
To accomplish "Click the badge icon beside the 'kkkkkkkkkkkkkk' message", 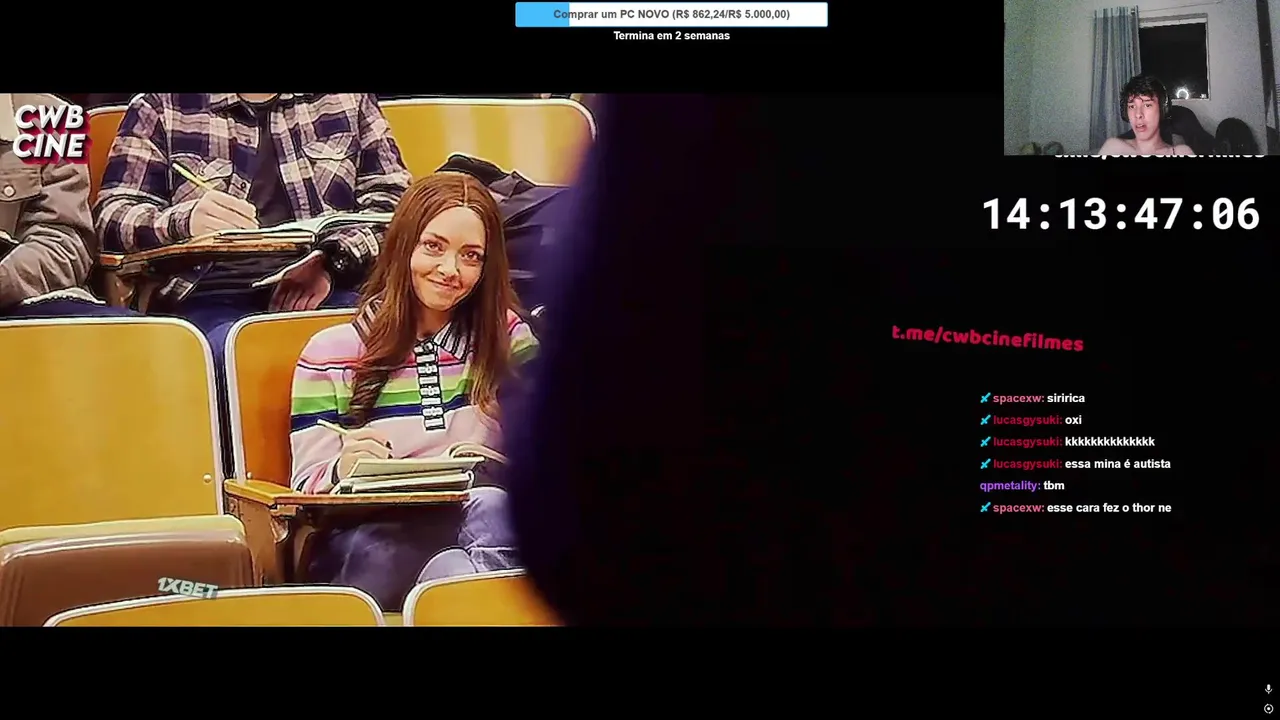I will (985, 442).
